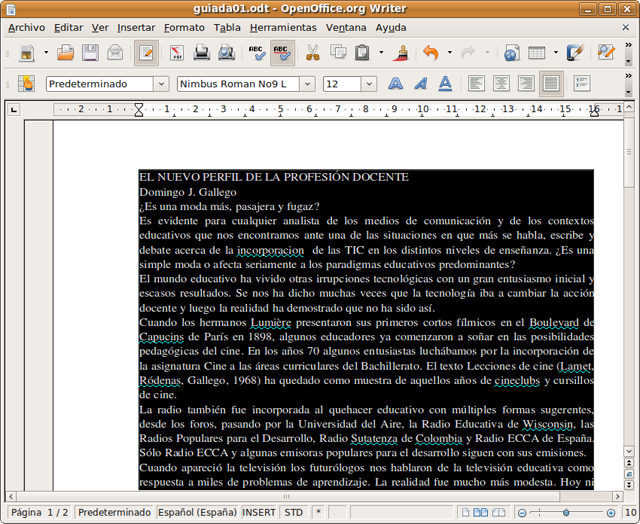The height and width of the screenshot is (524, 640).
Task: Click INSERT mode in status bar
Action: (x=259, y=512)
